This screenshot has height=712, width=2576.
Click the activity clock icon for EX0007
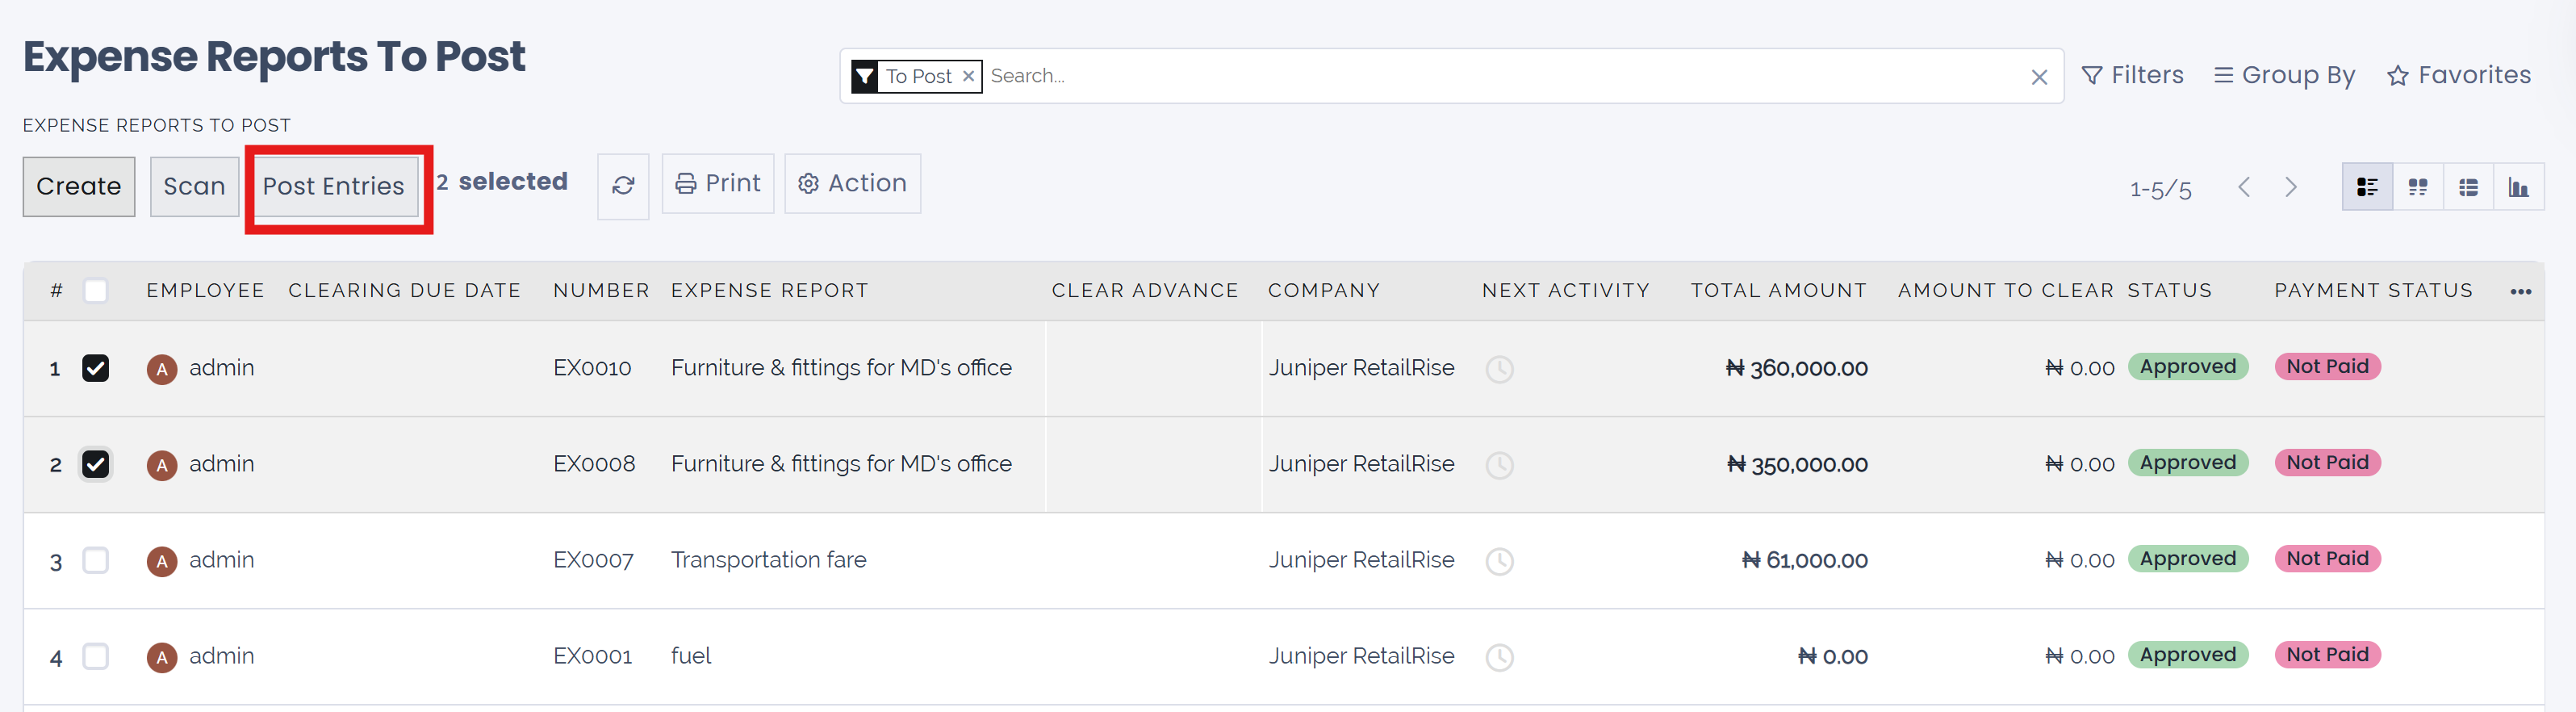(1499, 561)
